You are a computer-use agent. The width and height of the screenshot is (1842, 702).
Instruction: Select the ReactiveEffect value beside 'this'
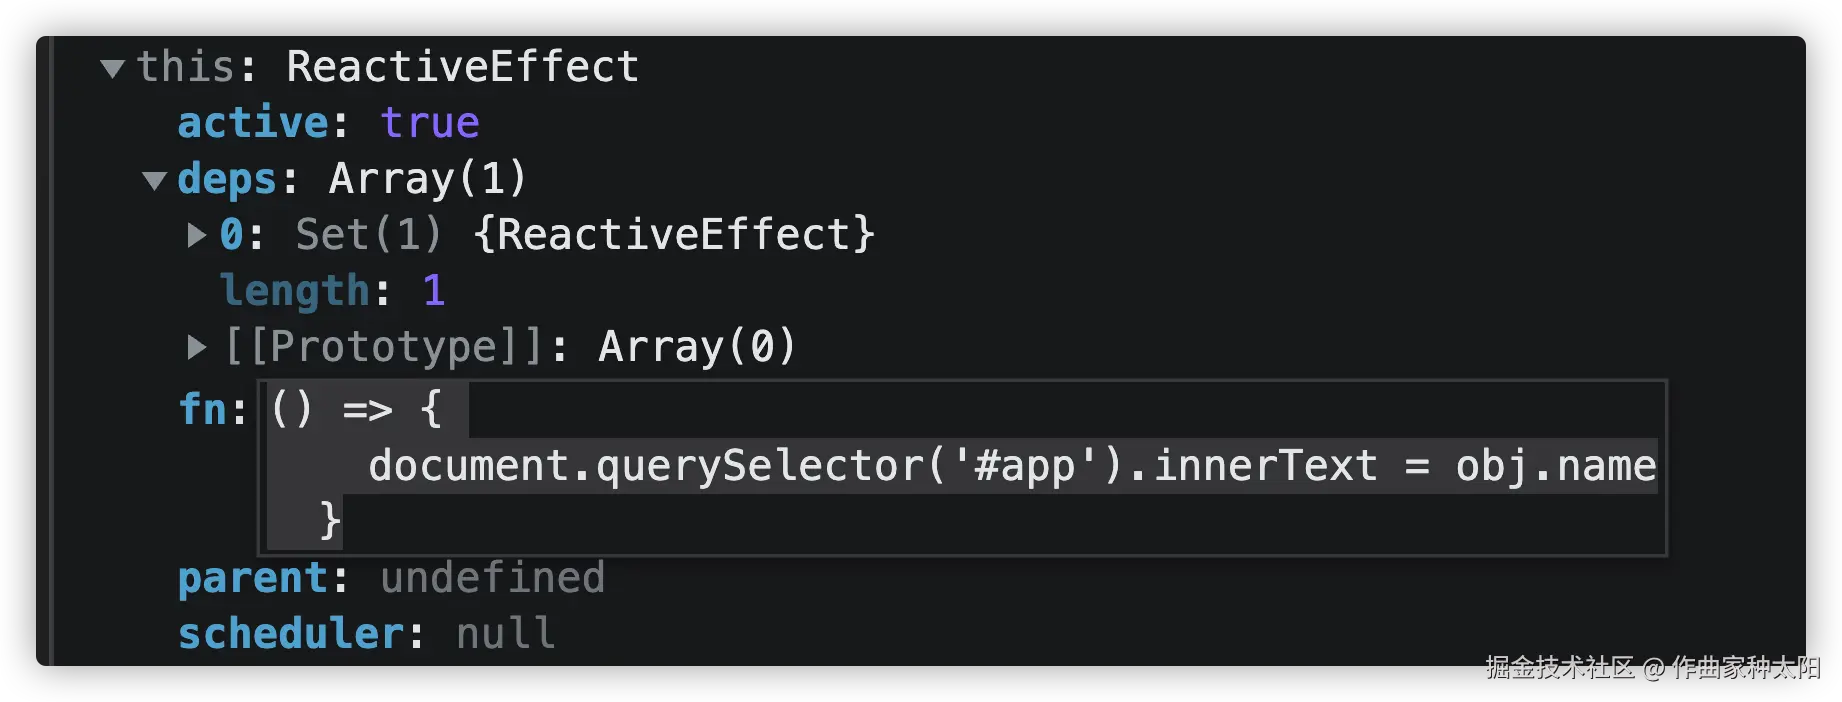tap(462, 67)
